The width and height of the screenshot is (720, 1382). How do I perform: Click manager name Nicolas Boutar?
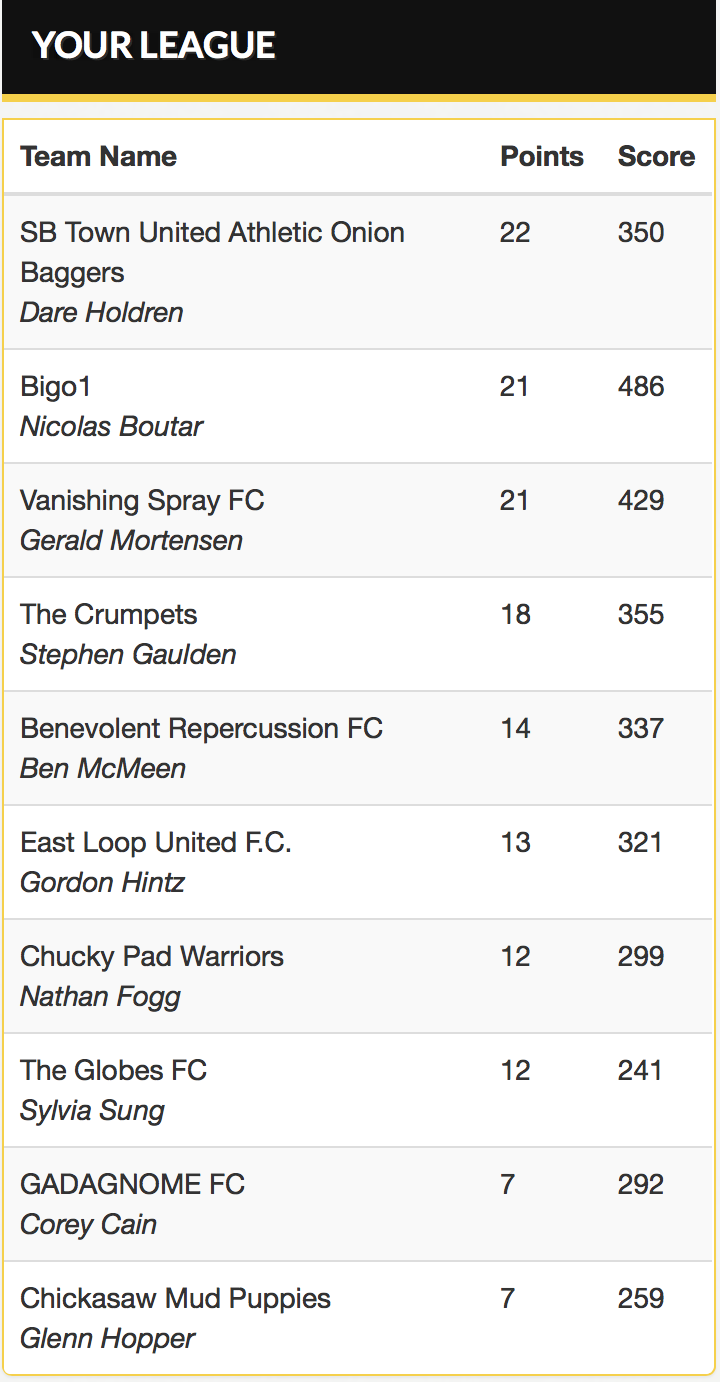pyautogui.click(x=111, y=426)
